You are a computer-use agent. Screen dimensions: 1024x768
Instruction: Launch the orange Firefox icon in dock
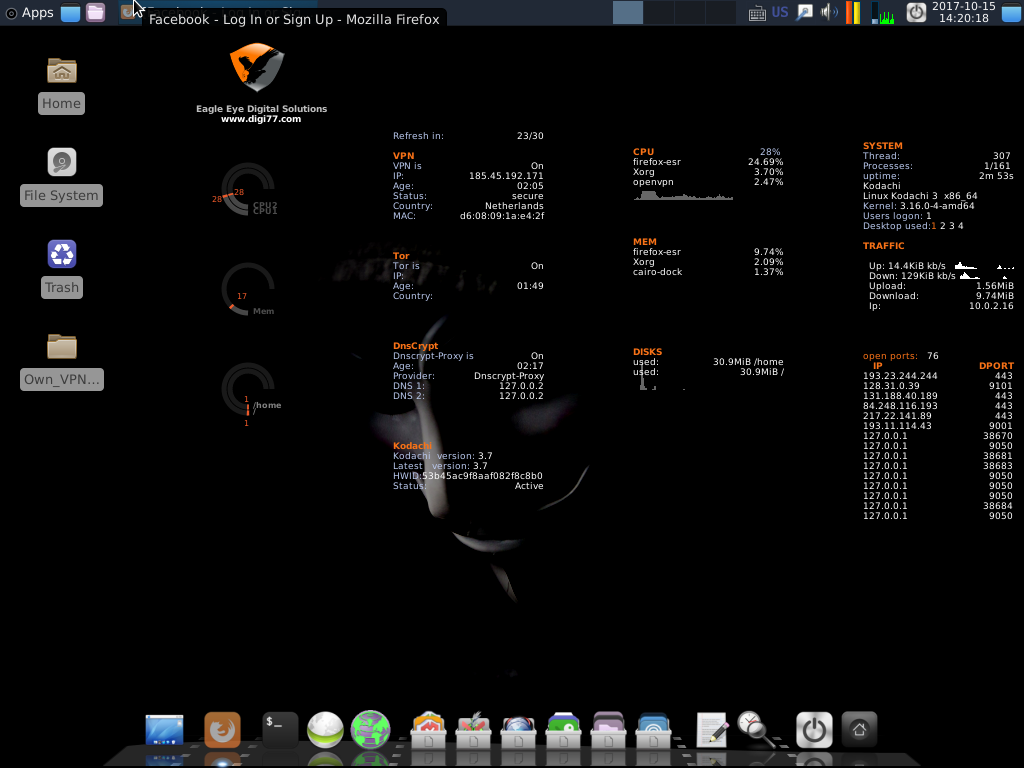(x=222, y=729)
